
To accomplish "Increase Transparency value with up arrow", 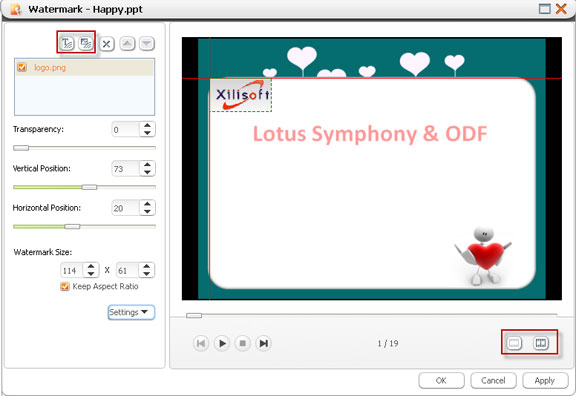I will click(147, 126).
